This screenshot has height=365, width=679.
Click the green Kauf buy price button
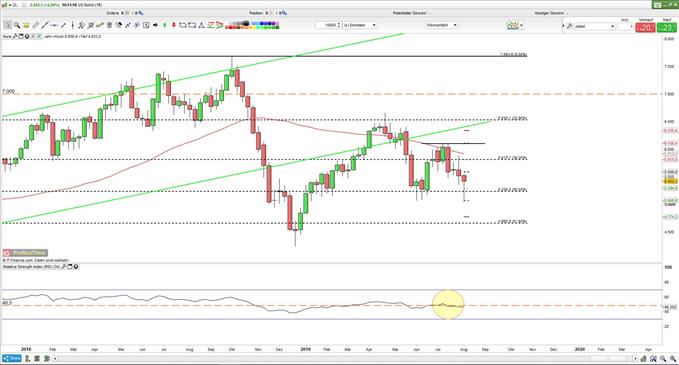pos(667,28)
